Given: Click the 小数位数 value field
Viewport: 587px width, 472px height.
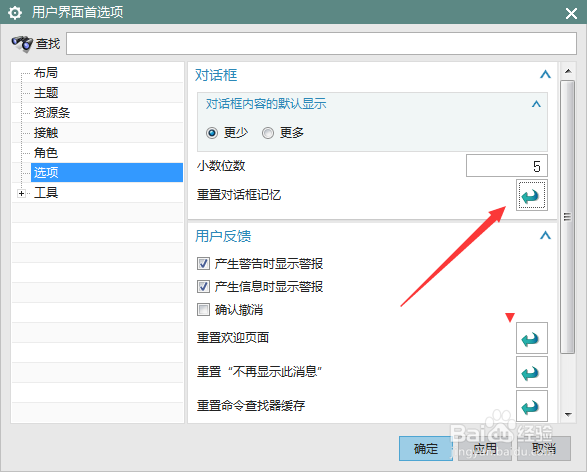Looking at the screenshot, I should pyautogui.click(x=507, y=165).
